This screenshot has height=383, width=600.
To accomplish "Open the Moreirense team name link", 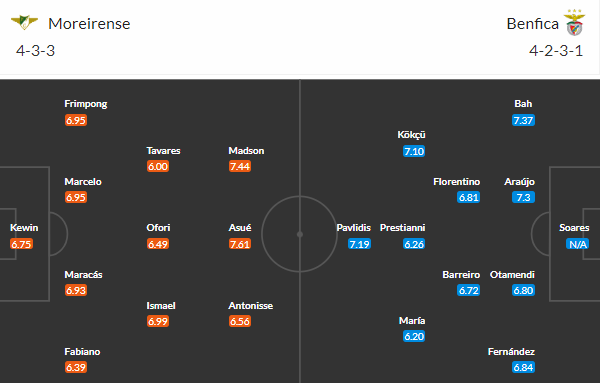I will (x=89, y=24).
